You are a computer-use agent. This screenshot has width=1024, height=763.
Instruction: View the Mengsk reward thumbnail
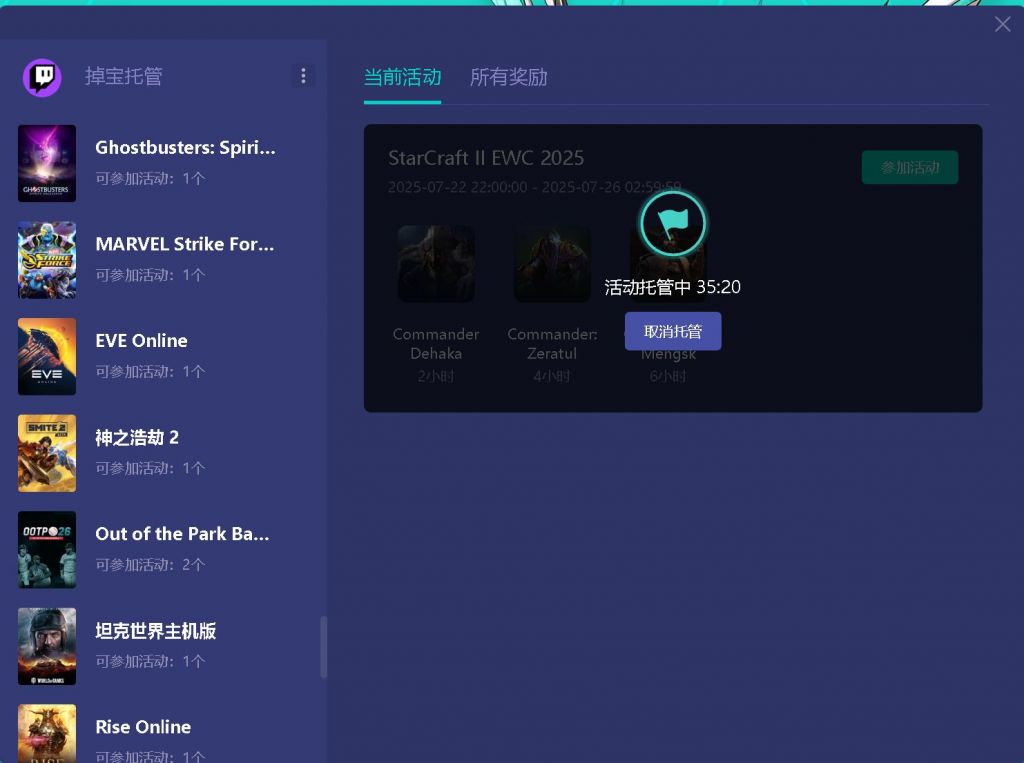[x=668, y=263]
